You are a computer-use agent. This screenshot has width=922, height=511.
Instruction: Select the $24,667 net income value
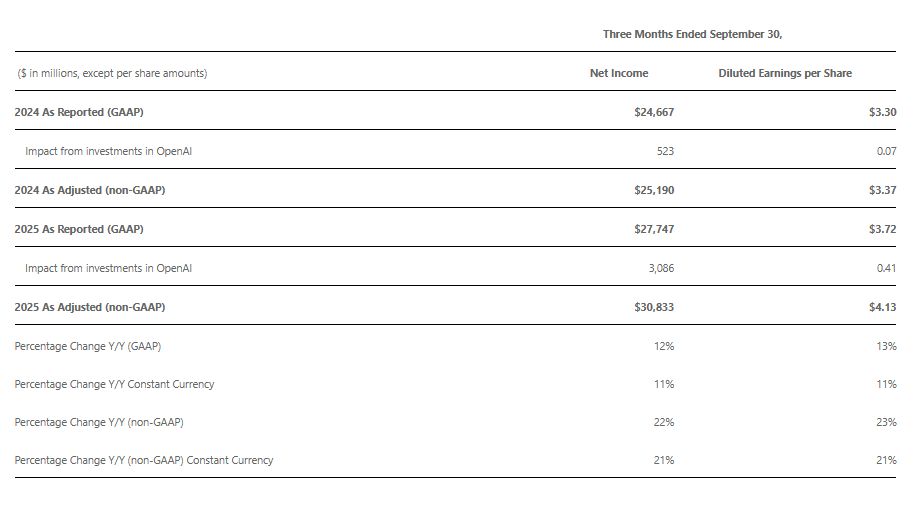coord(654,112)
